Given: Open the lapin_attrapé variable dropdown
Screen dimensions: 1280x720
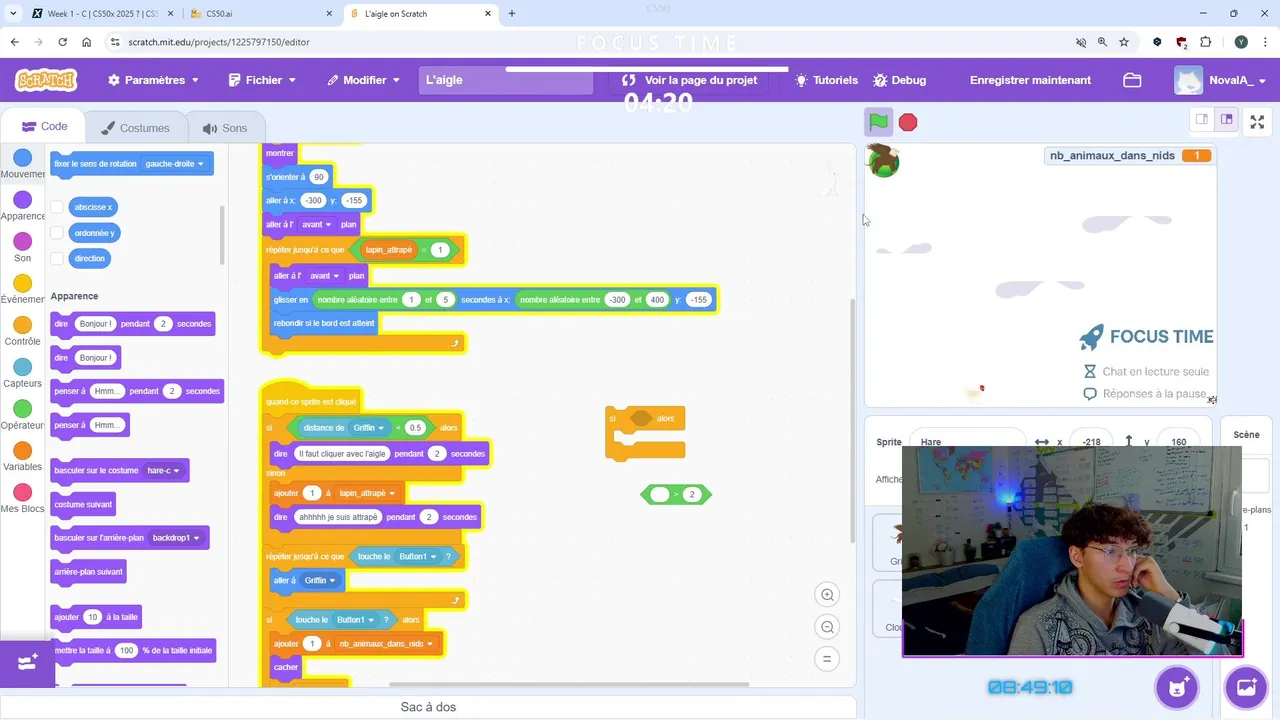Looking at the screenshot, I should tap(365, 493).
